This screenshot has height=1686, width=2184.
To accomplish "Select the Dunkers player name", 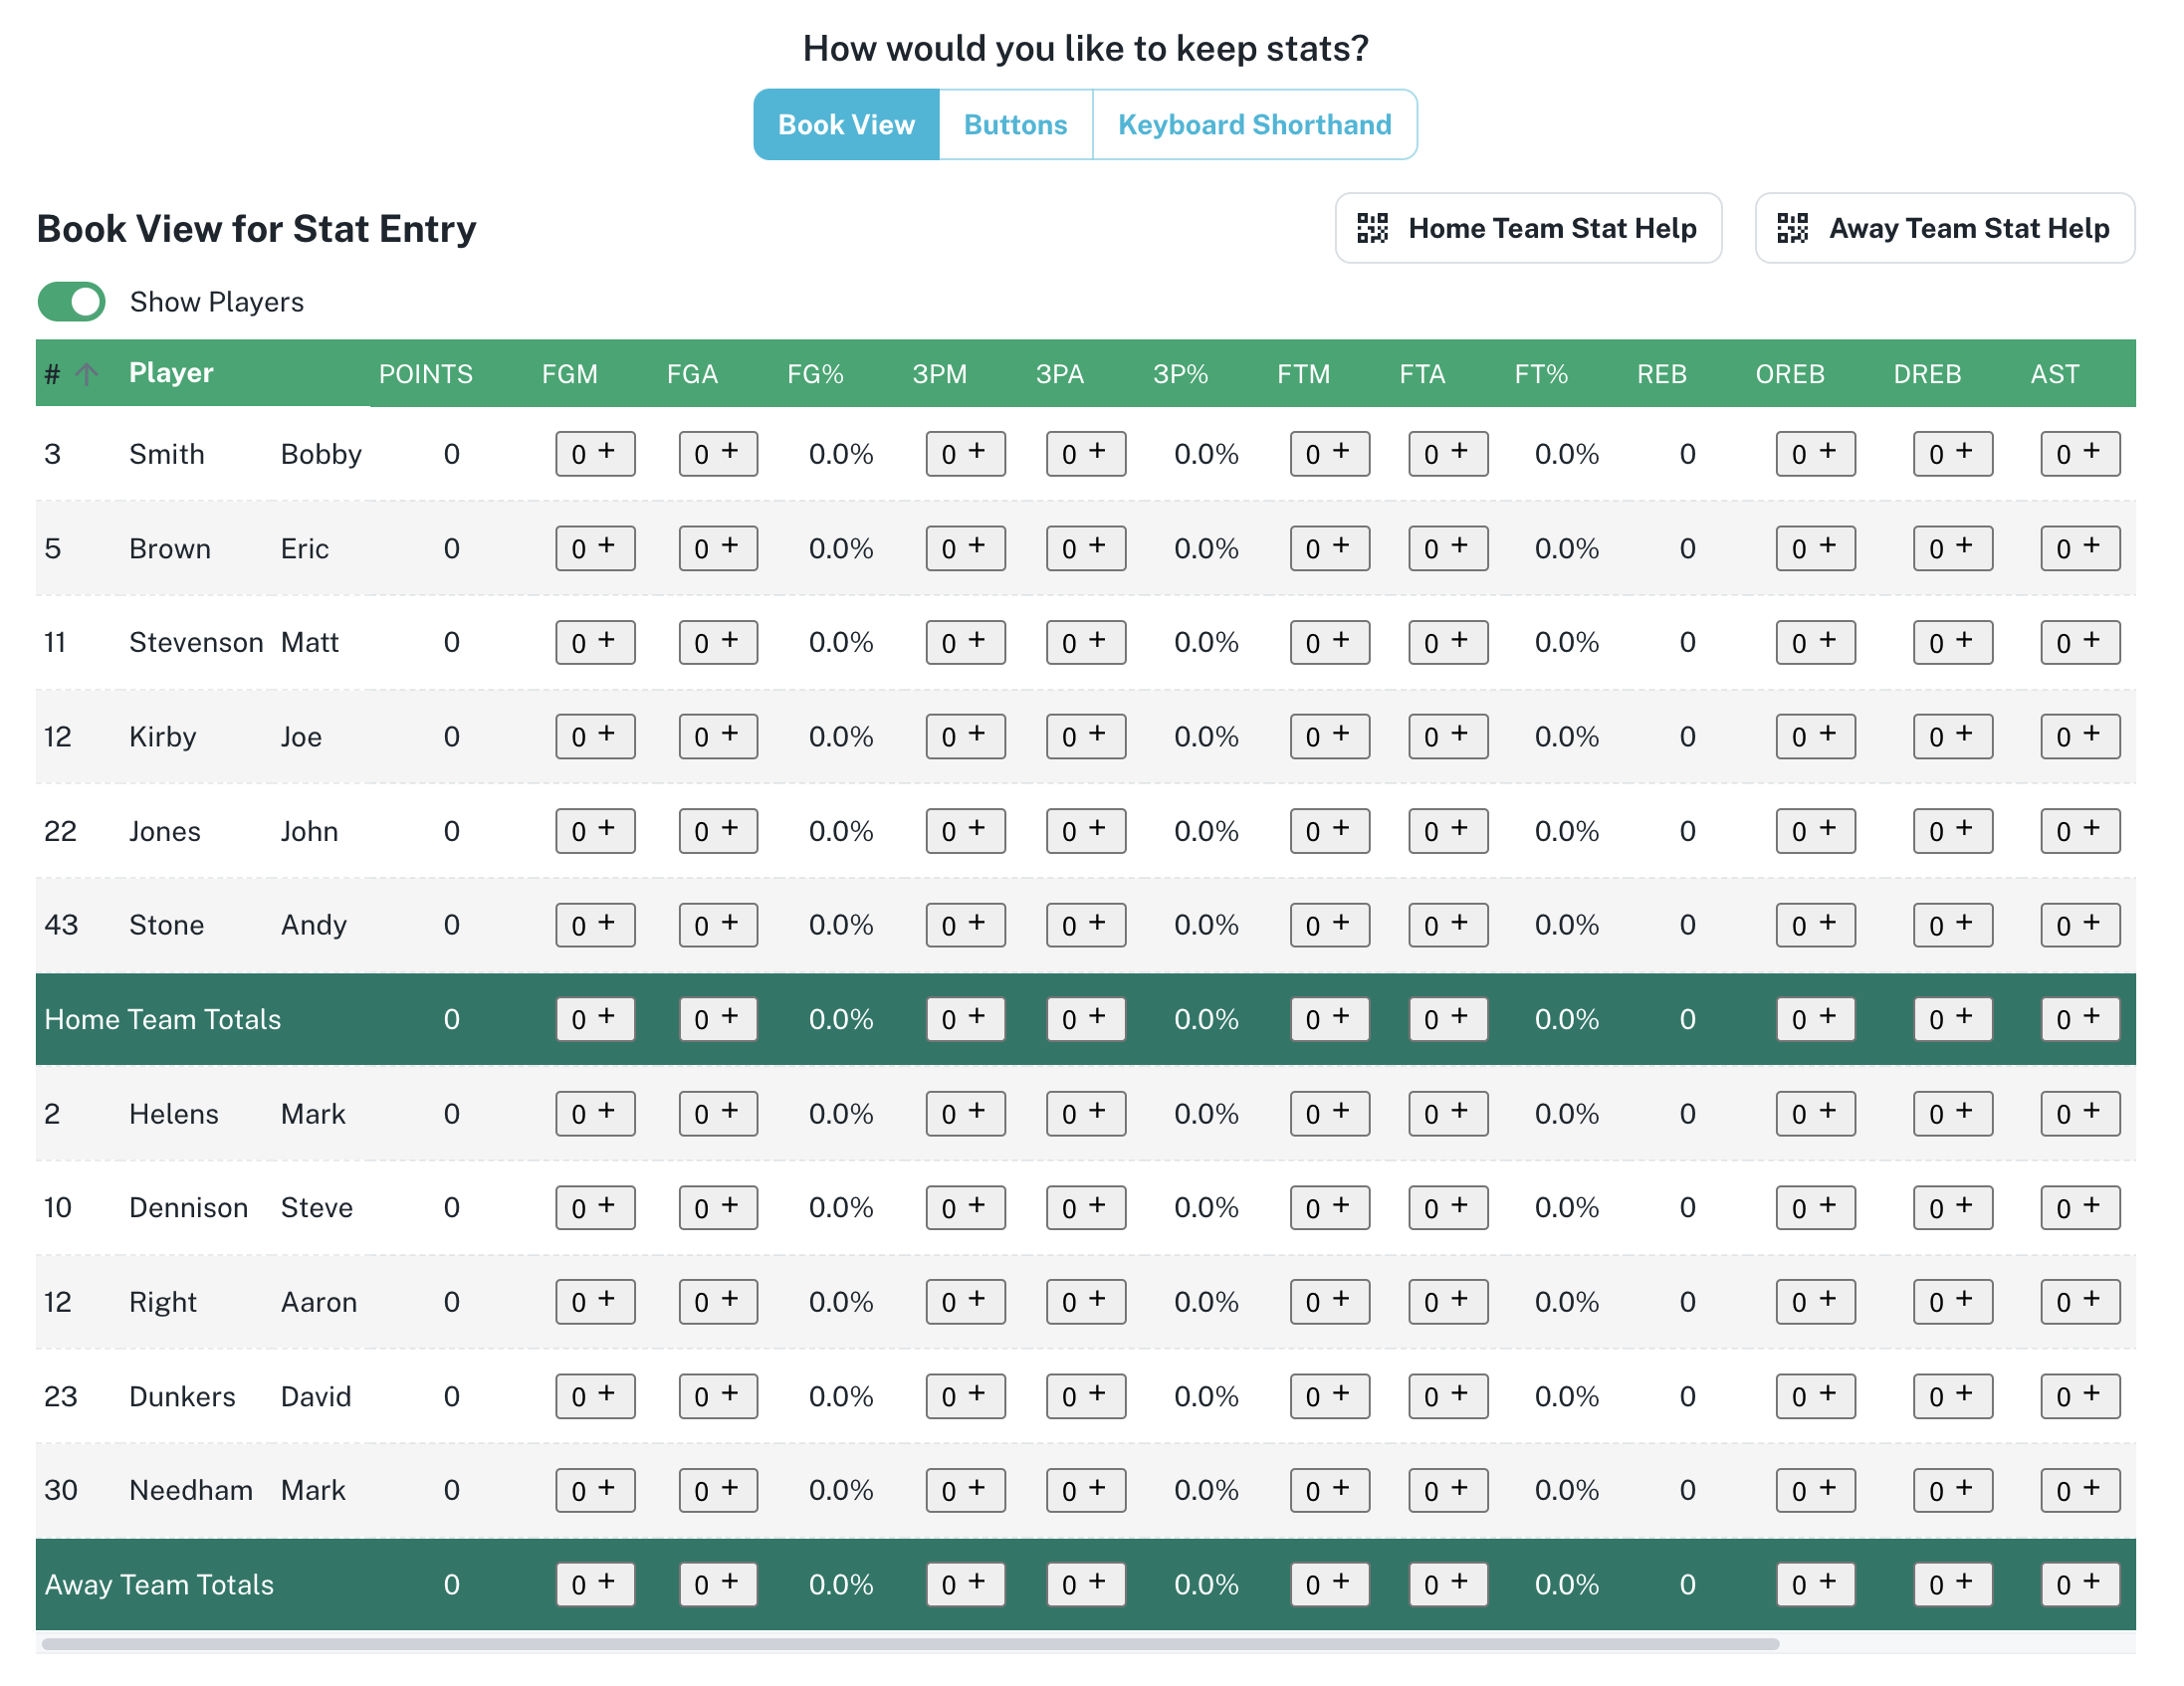I will tap(182, 1396).
